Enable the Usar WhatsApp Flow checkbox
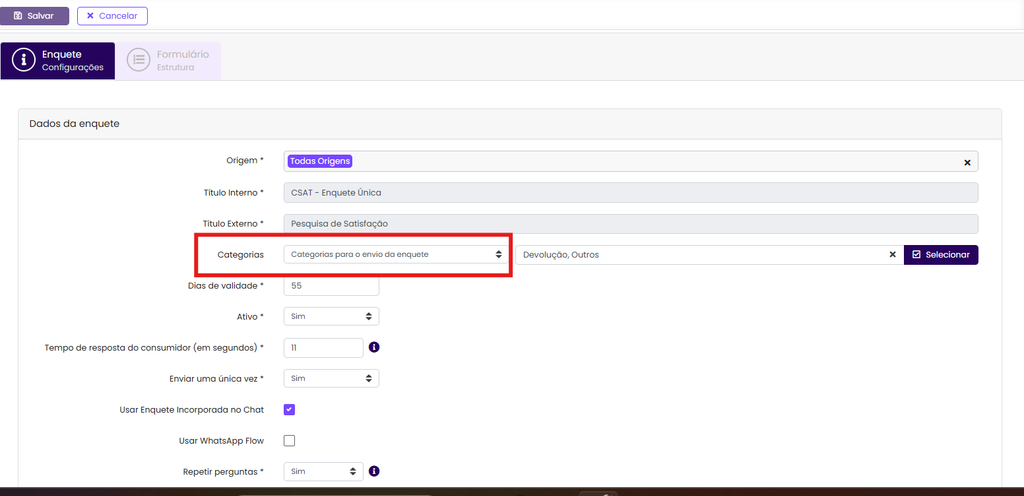The image size is (1024, 496). [x=289, y=441]
